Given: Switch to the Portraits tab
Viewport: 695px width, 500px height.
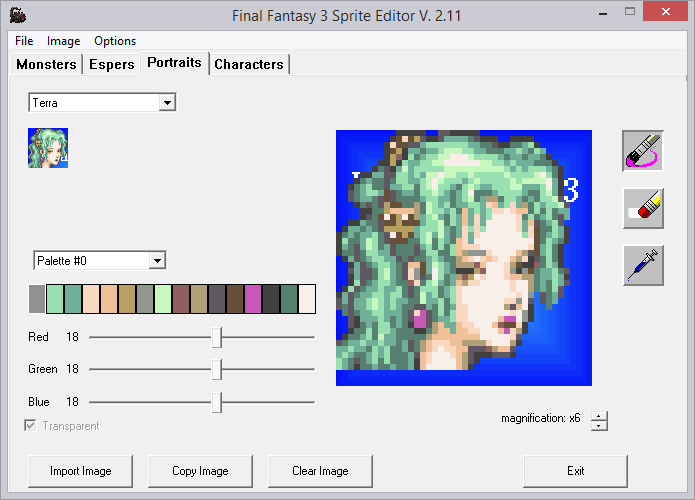Looking at the screenshot, I should coord(174,62).
